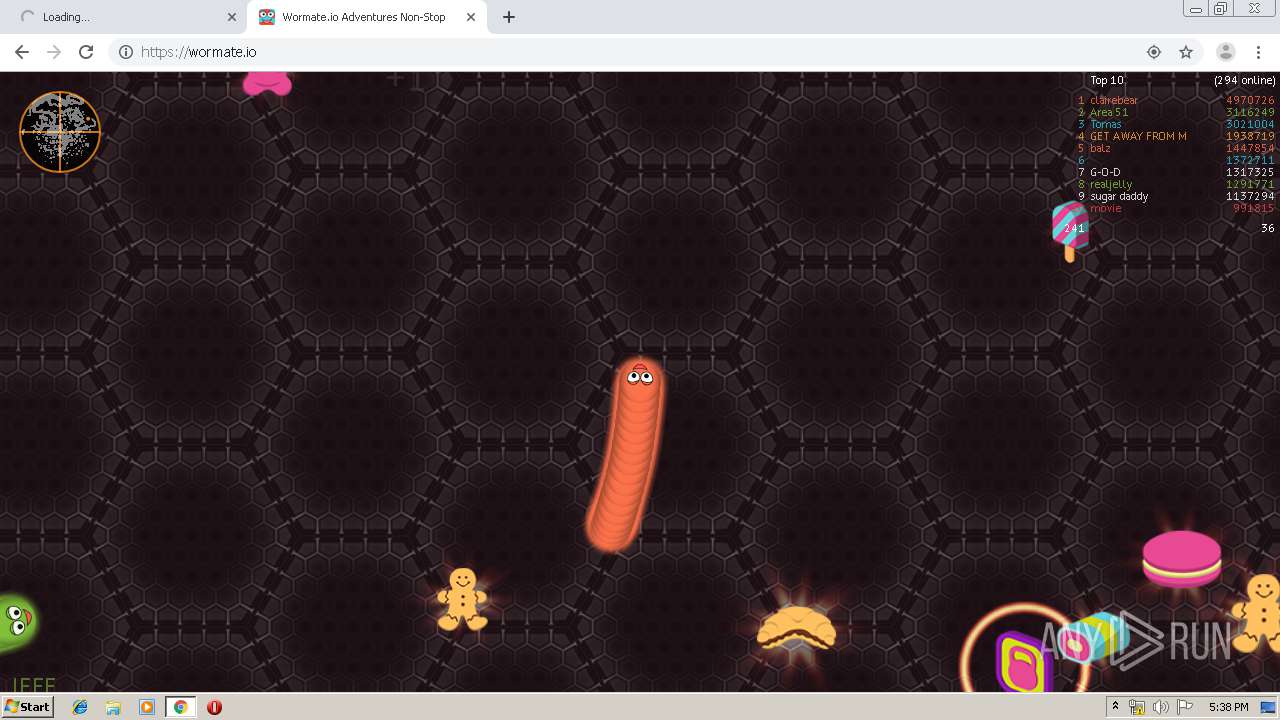Click the address bar showing wormate.io

point(640,52)
